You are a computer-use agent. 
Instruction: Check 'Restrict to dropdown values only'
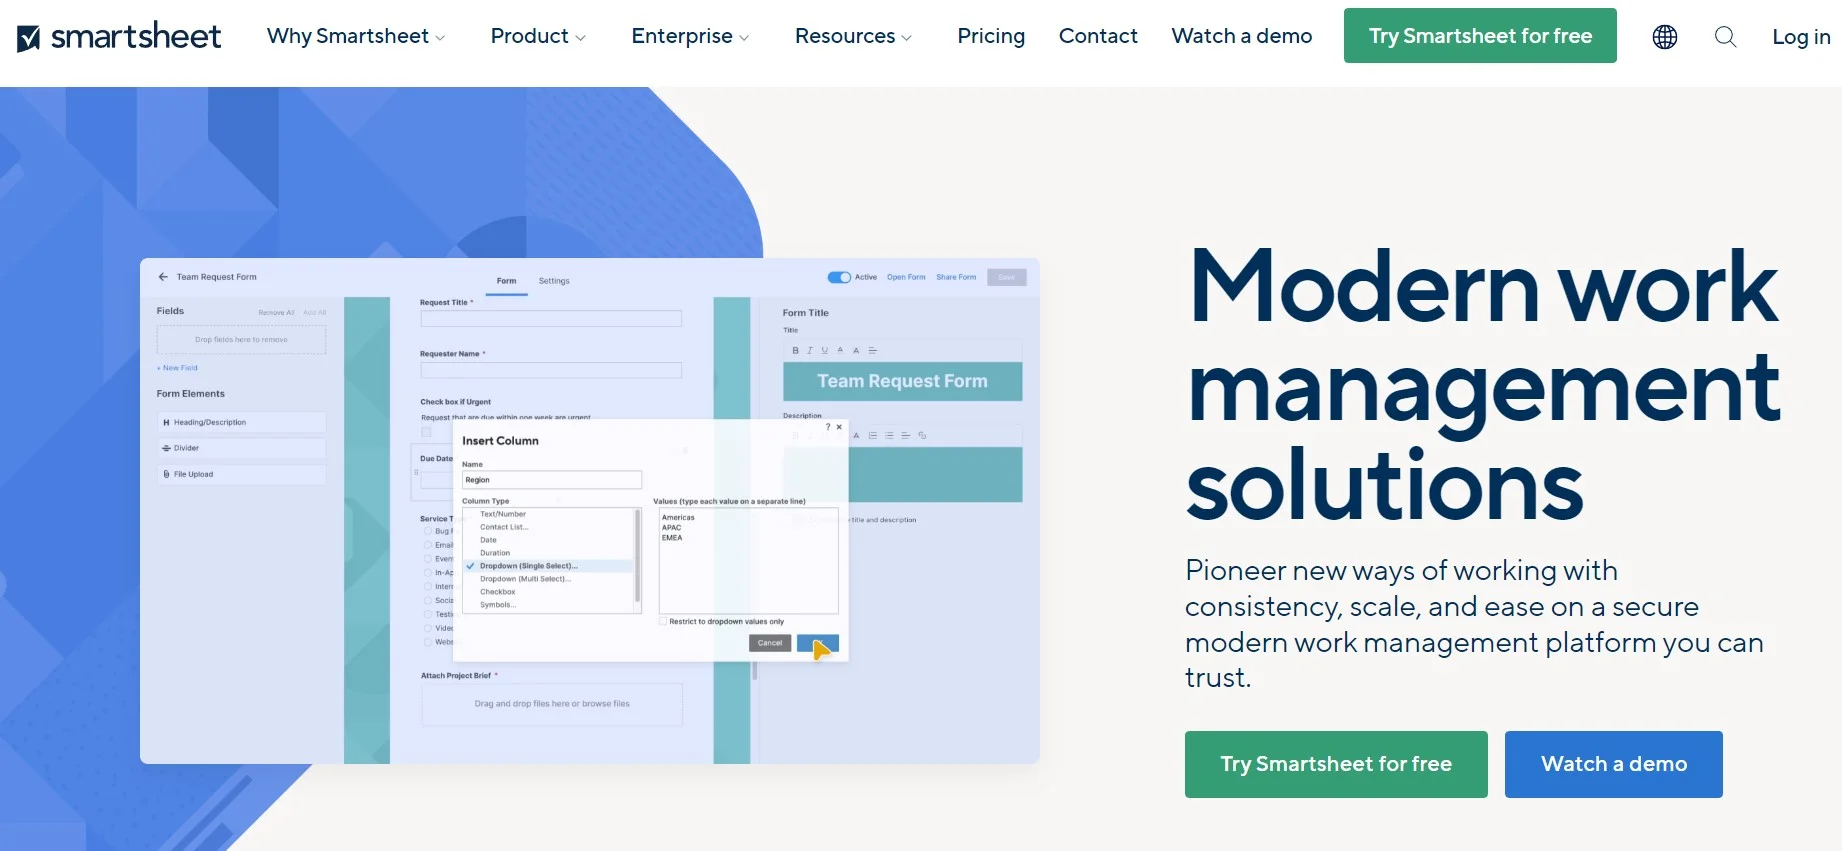(663, 621)
